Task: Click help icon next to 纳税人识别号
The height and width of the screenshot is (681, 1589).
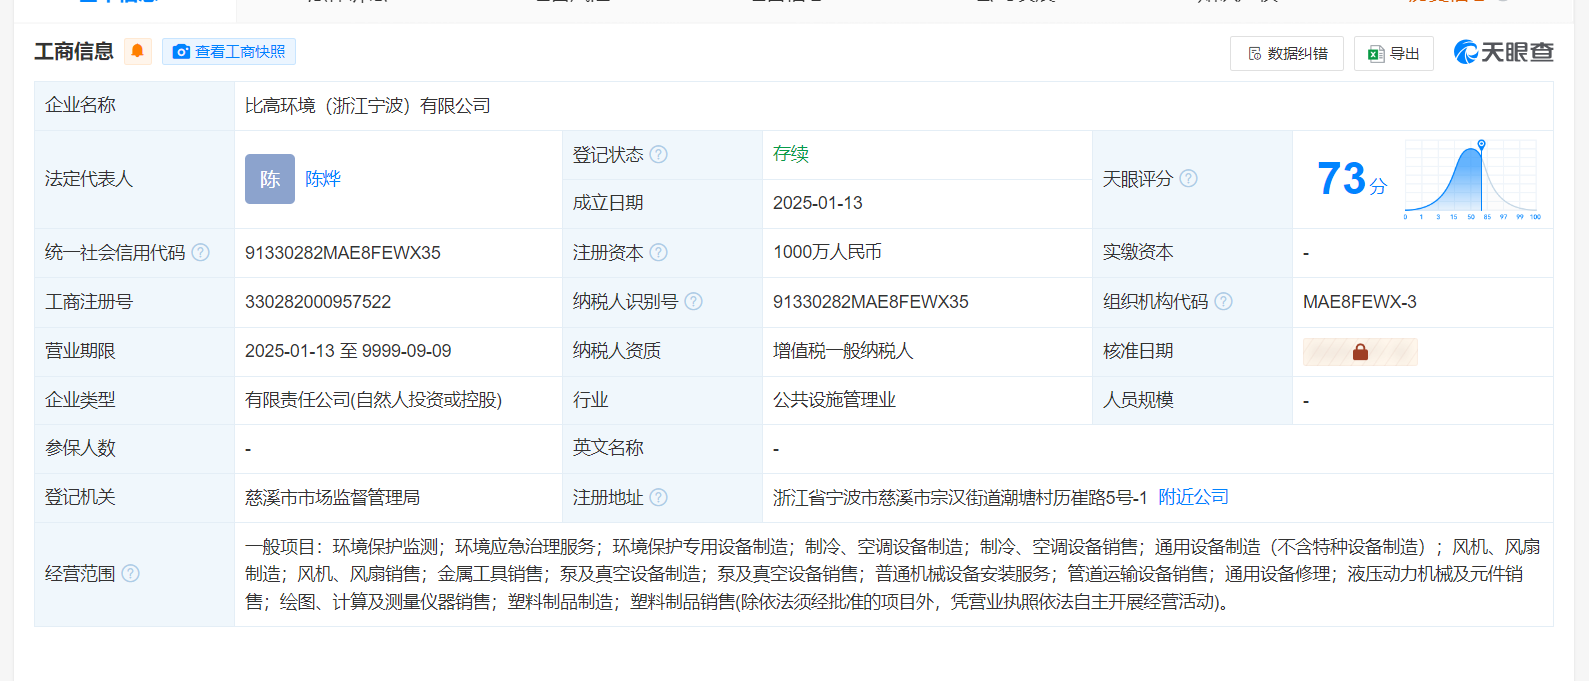Action: tap(693, 301)
